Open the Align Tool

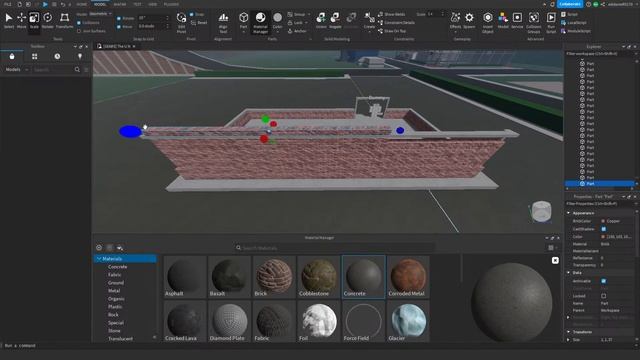223,22
